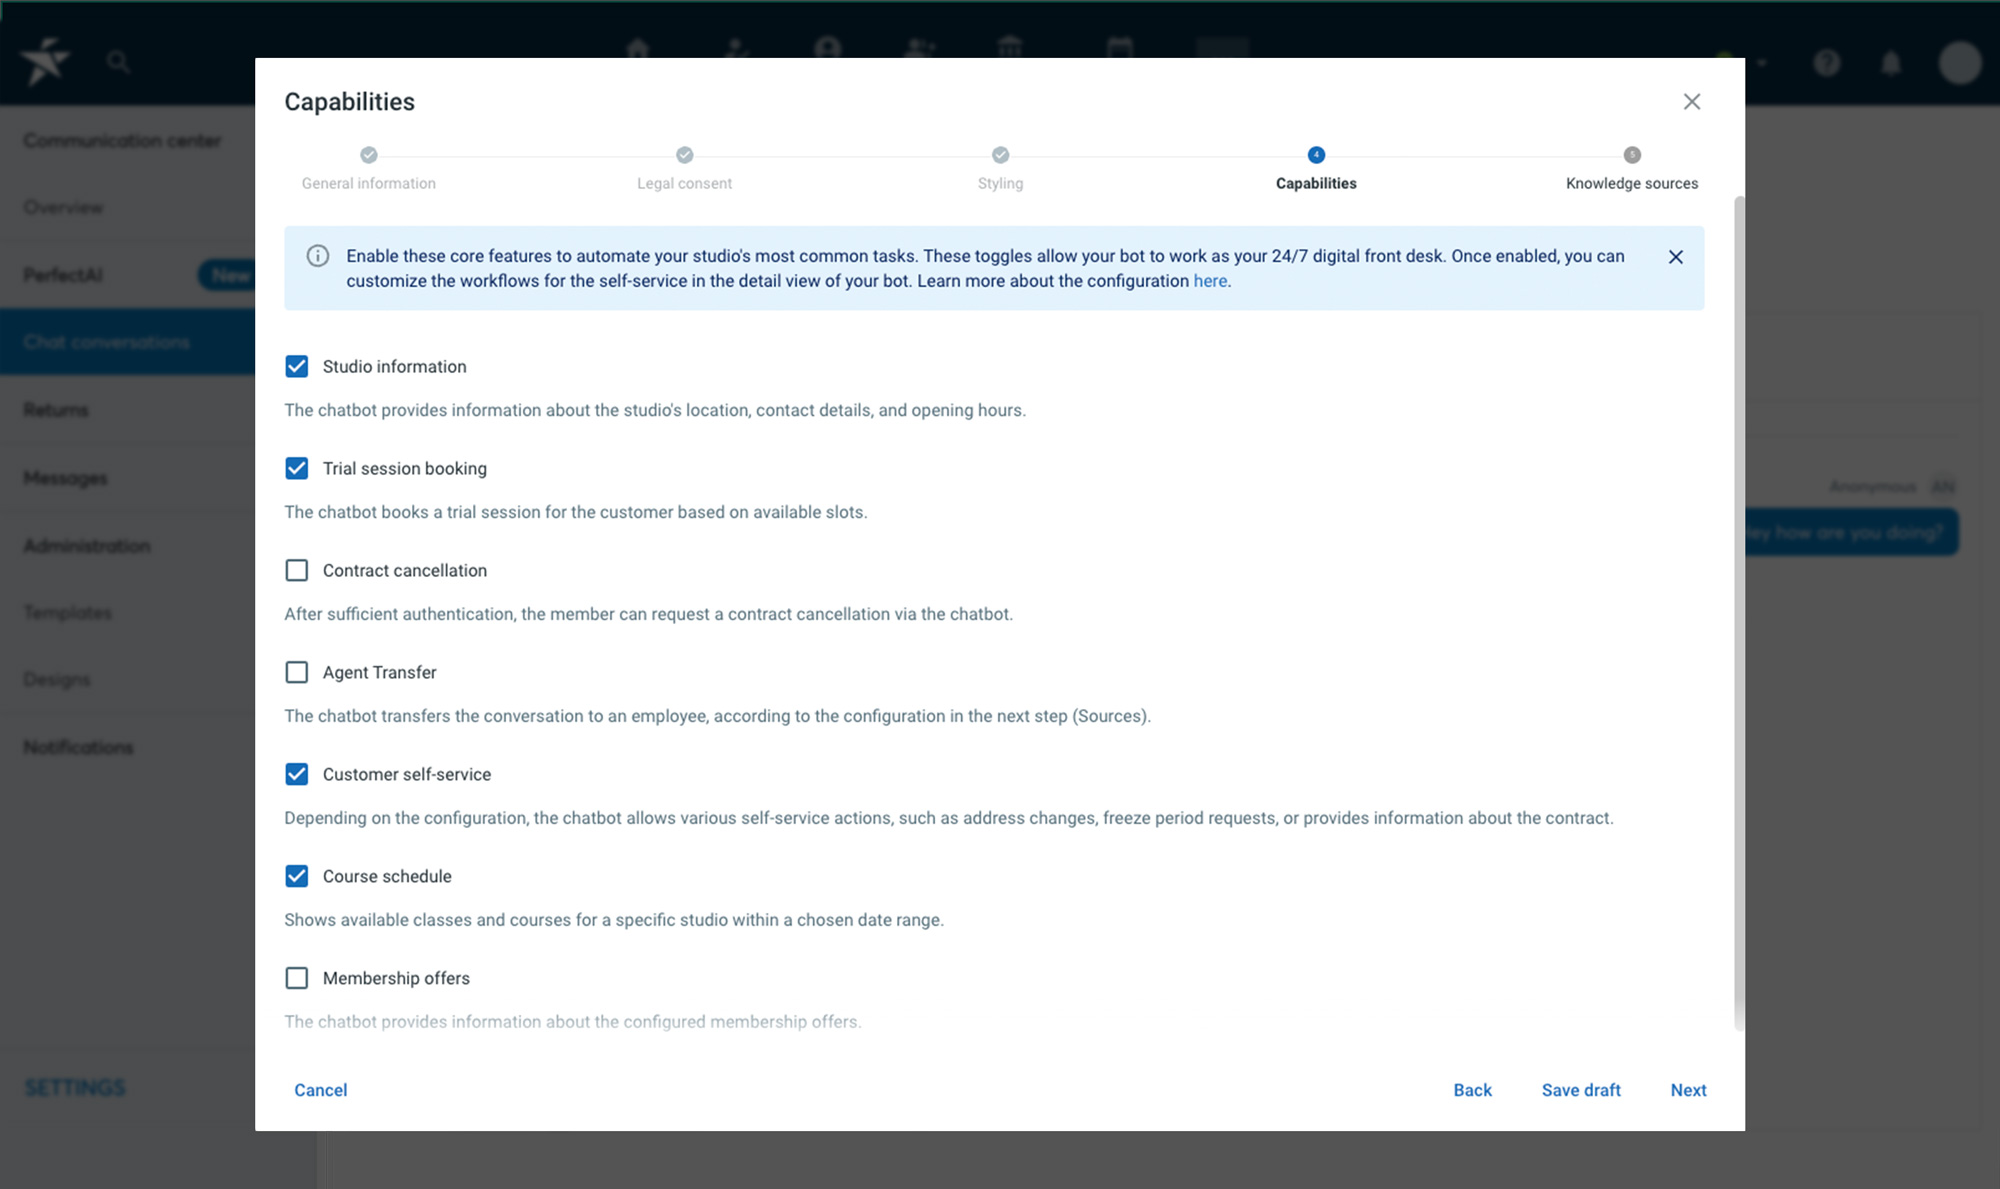
Task: Click the Styling step checkmark icon
Action: (1001, 155)
